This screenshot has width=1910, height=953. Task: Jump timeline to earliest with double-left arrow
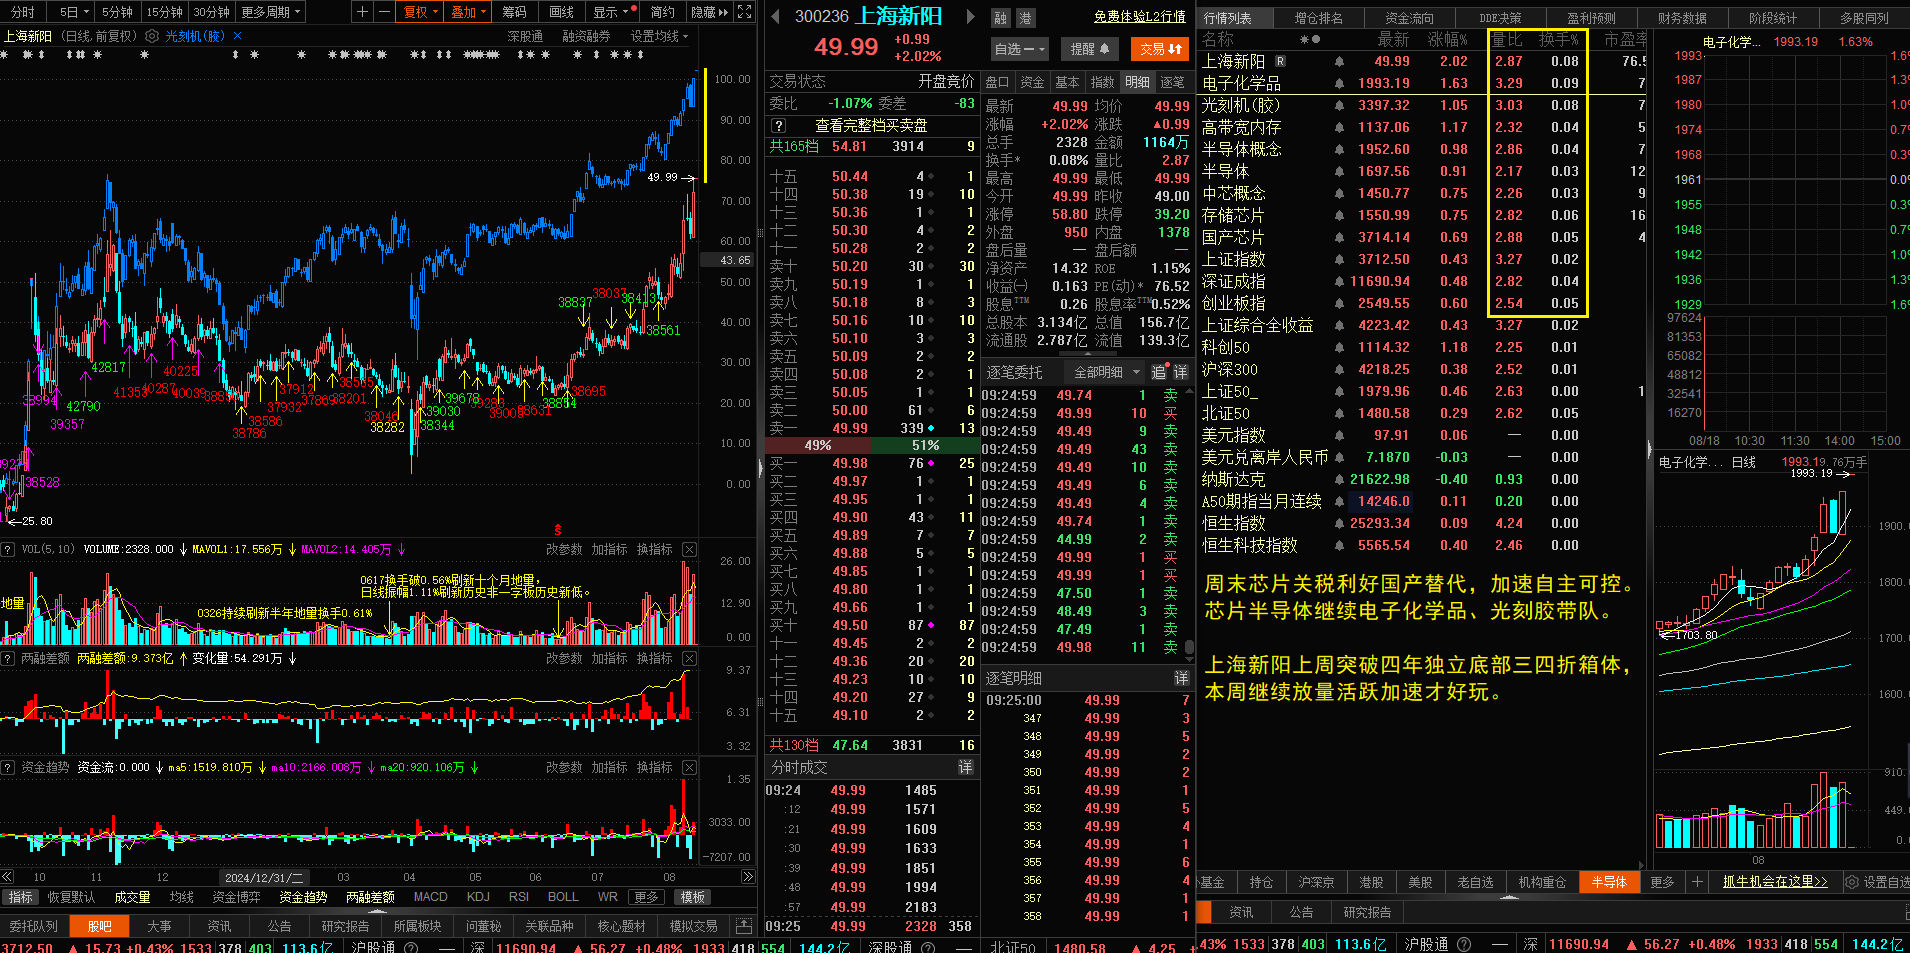click(8, 877)
